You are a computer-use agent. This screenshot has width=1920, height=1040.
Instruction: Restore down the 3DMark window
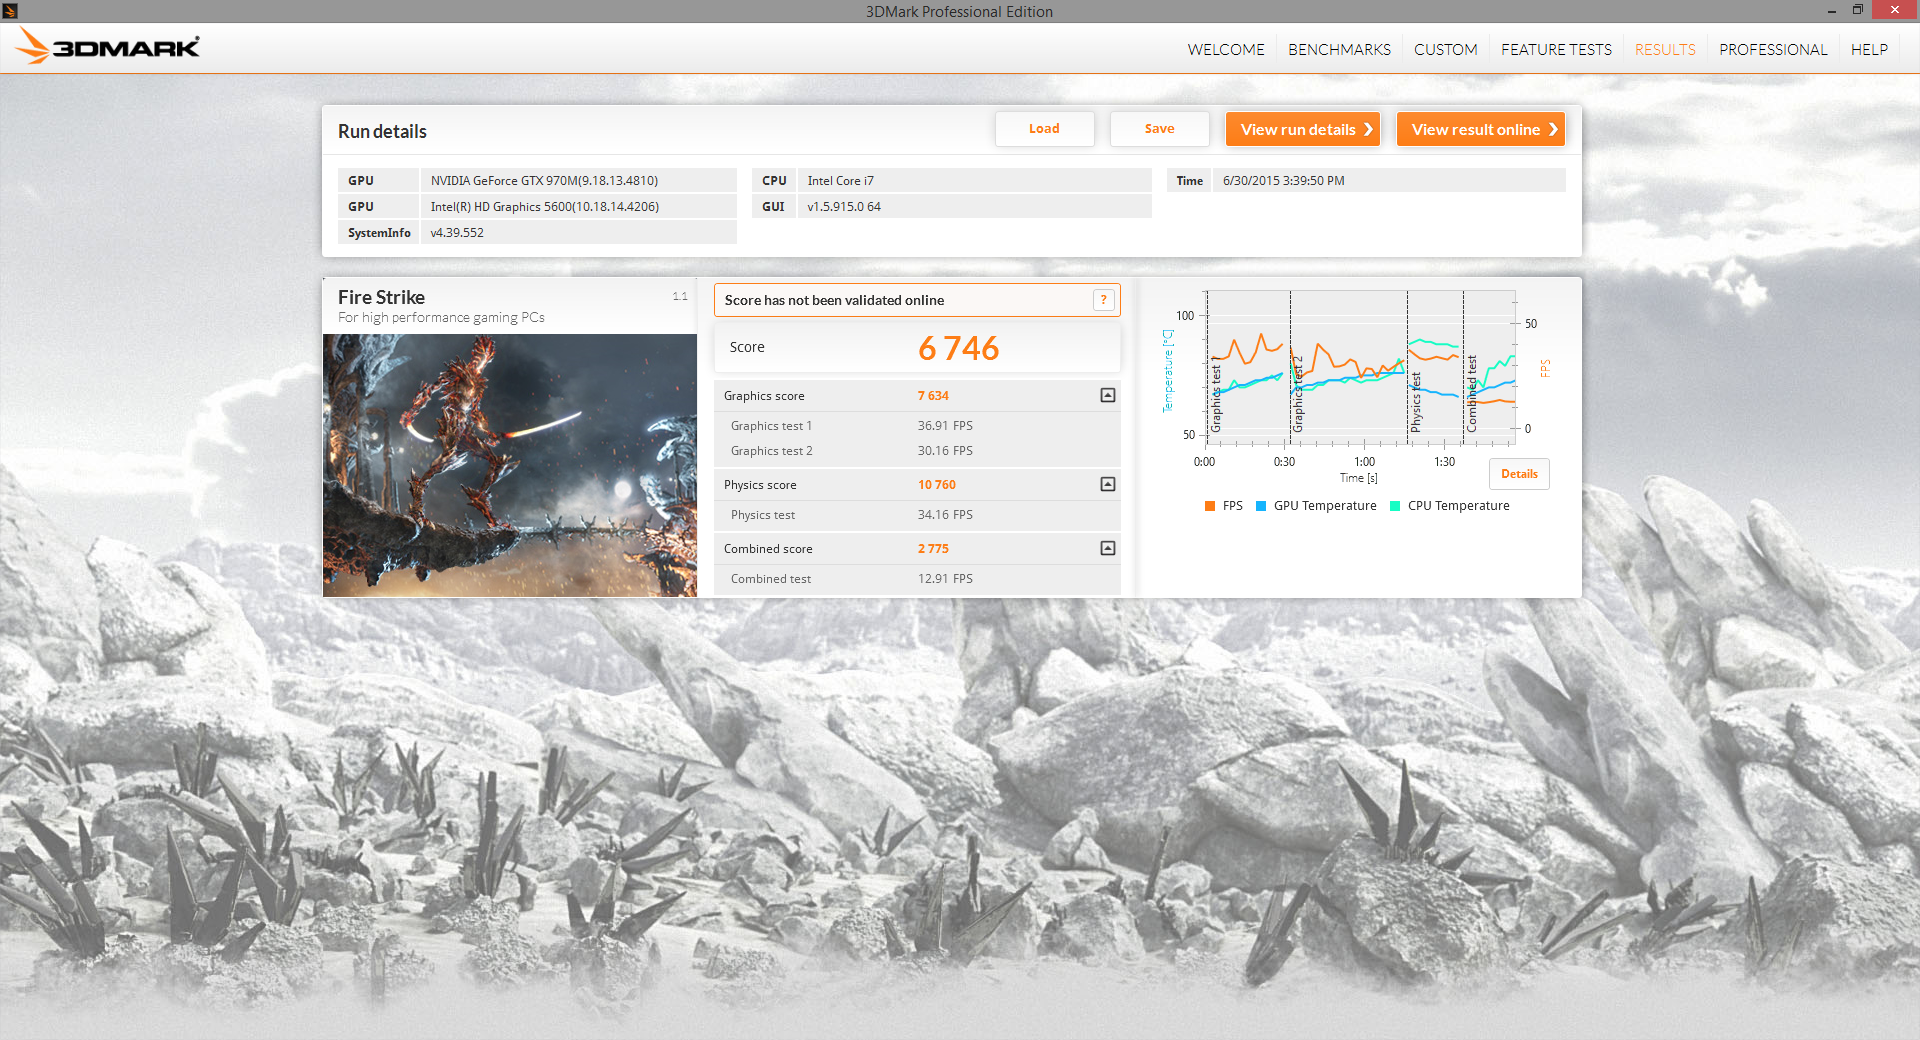pos(1857,10)
